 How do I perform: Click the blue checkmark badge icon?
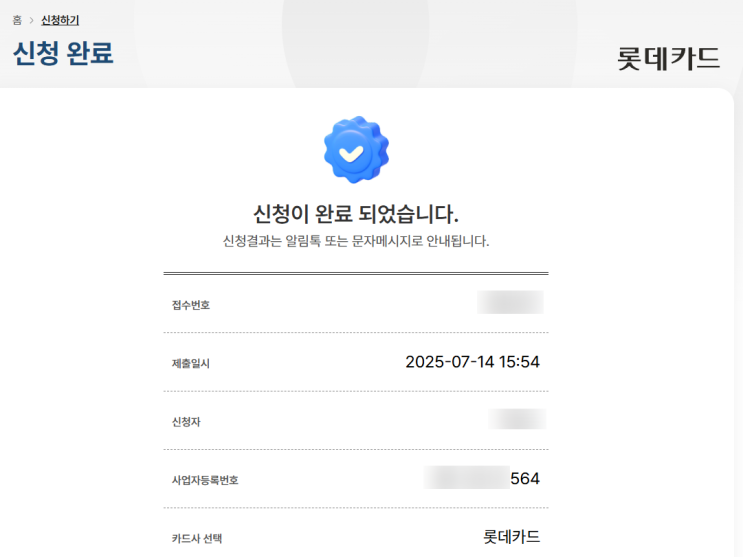pos(356,149)
